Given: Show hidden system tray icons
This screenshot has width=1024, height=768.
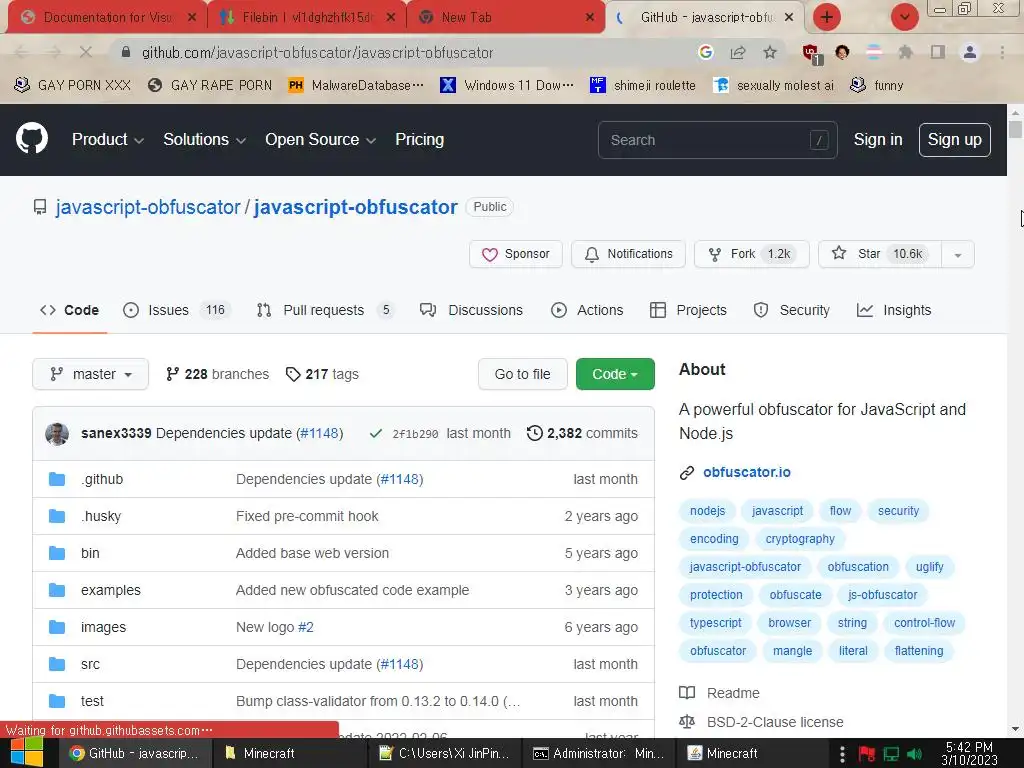Looking at the screenshot, I should tap(842, 754).
